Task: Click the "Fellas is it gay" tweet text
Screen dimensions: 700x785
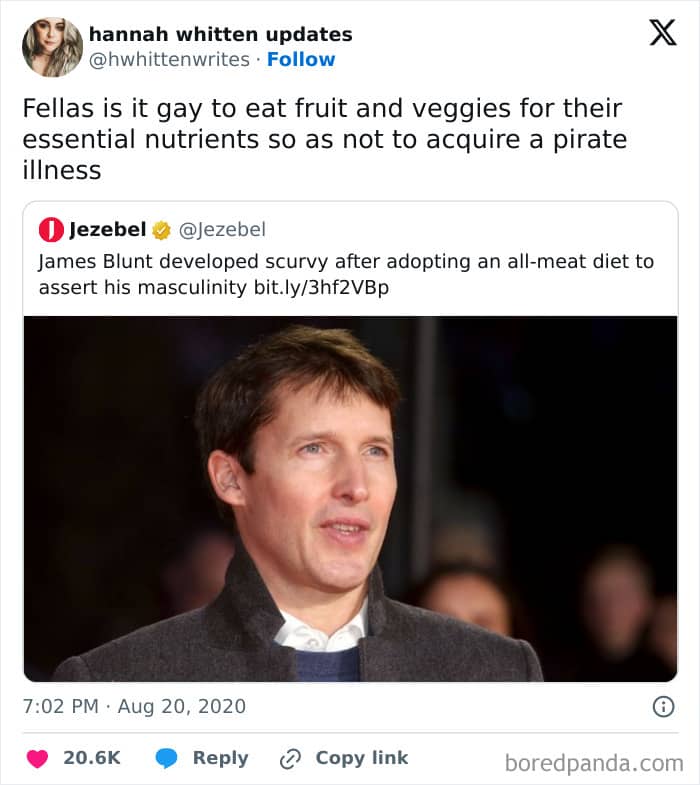Action: pyautogui.click(x=324, y=138)
